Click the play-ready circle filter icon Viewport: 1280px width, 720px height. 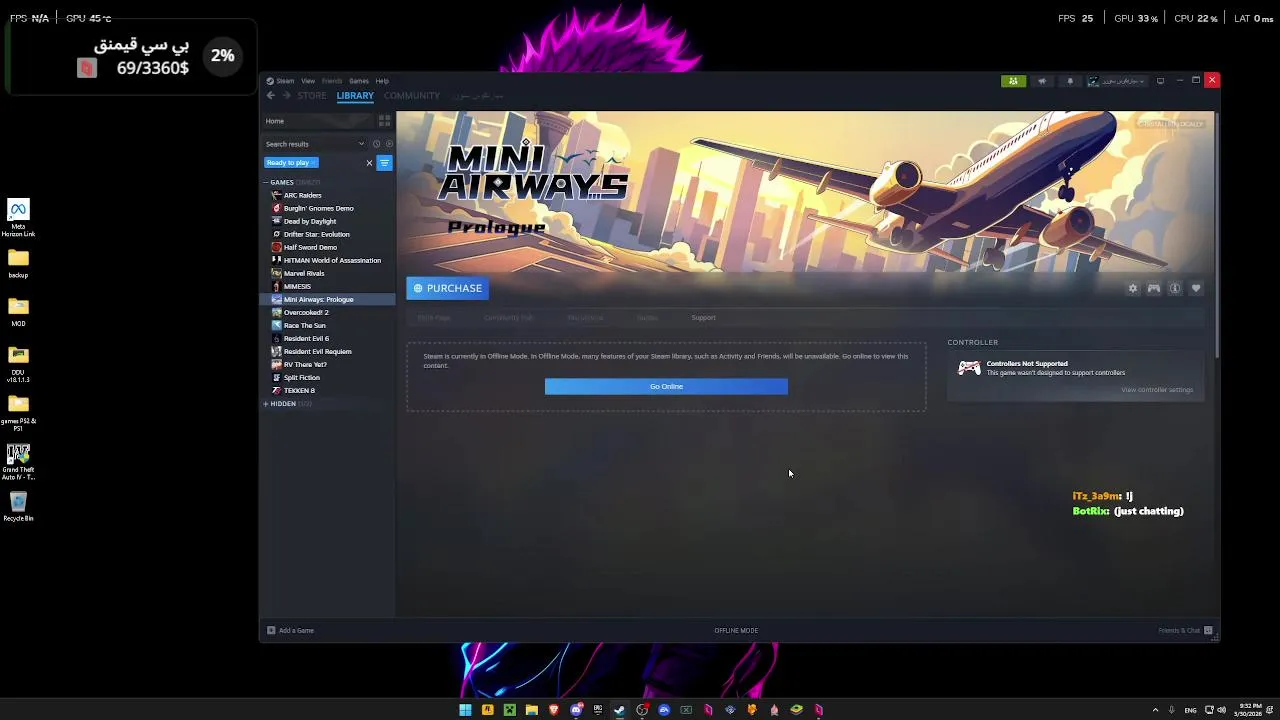click(389, 144)
